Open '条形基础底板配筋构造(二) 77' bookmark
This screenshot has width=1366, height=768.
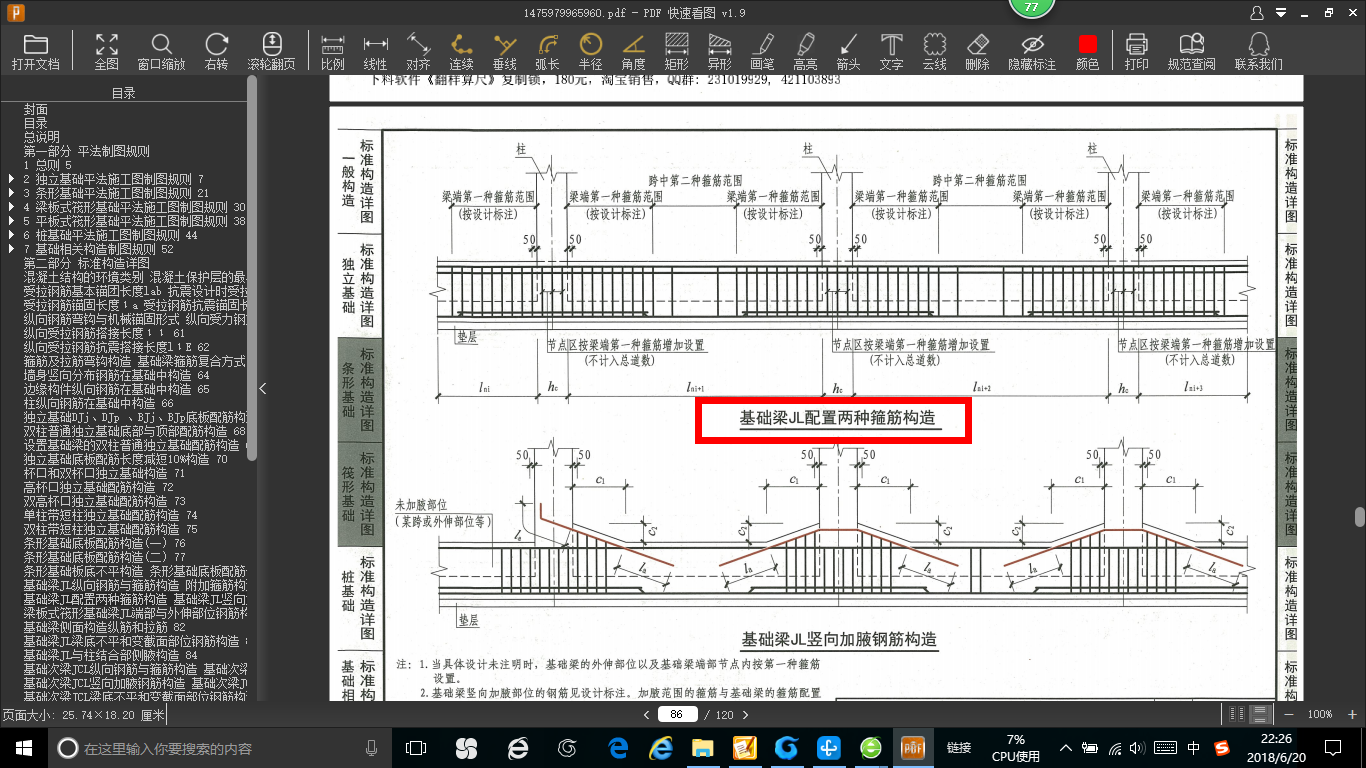pyautogui.click(x=105, y=557)
